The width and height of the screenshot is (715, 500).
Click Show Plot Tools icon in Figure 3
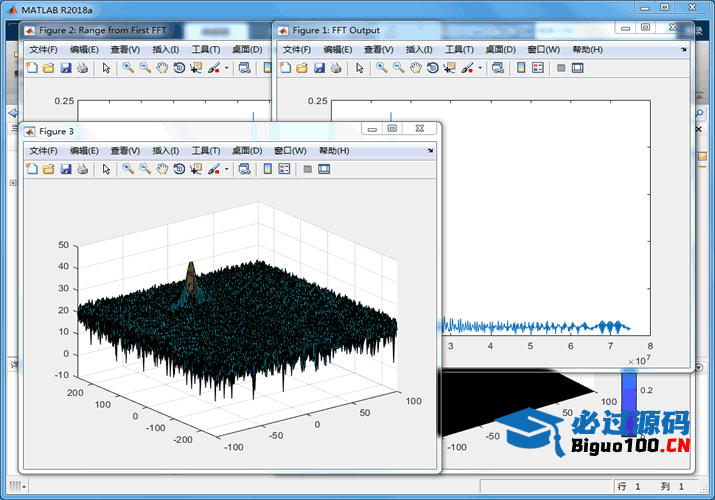point(324,169)
